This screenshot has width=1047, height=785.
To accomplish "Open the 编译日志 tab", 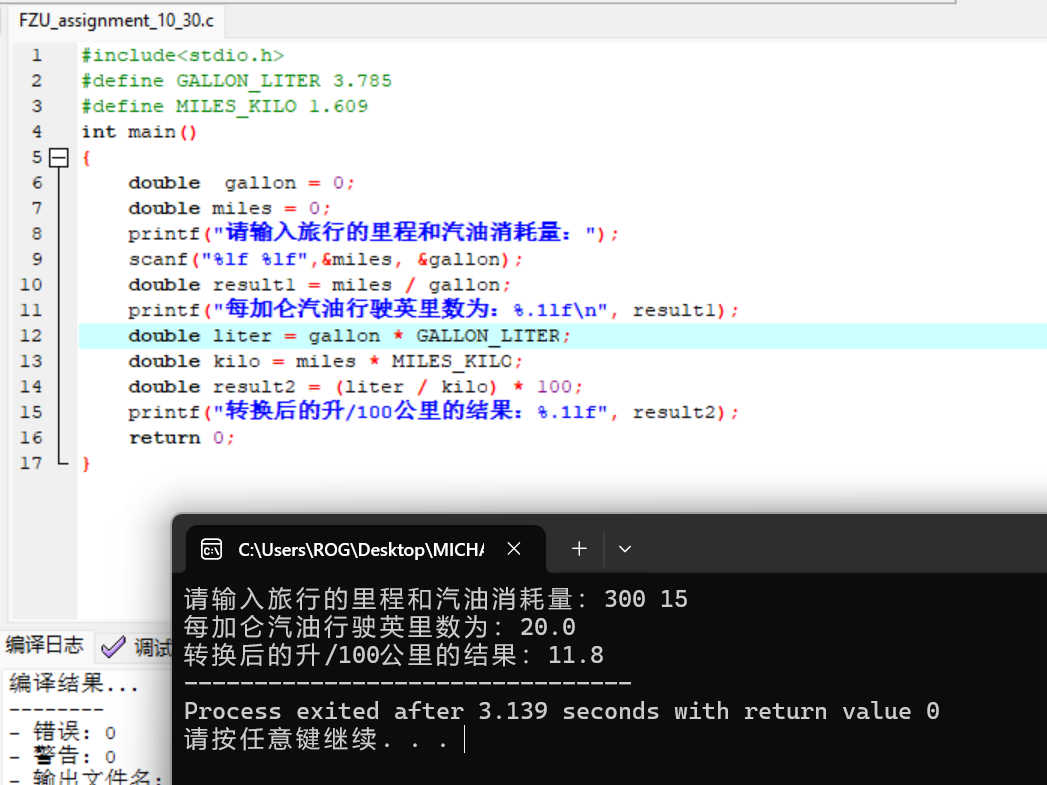I will 45,645.
